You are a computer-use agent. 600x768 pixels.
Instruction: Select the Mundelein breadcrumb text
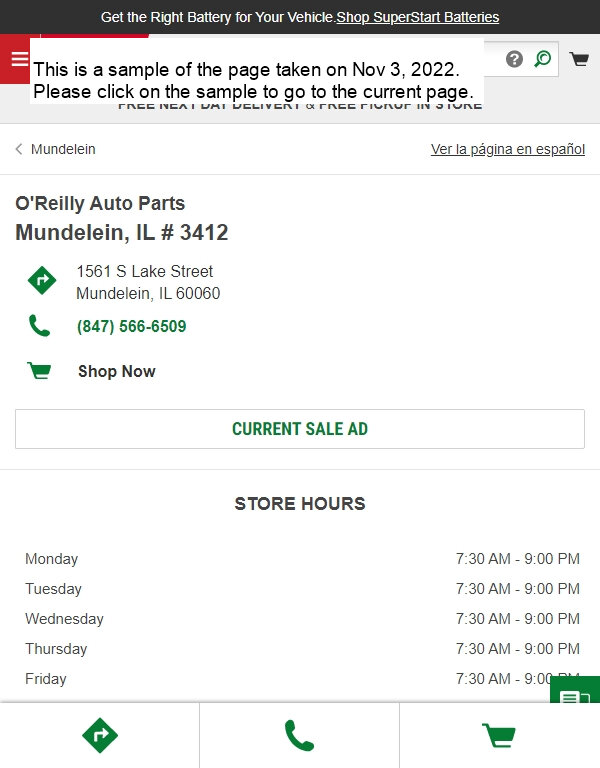click(63, 149)
